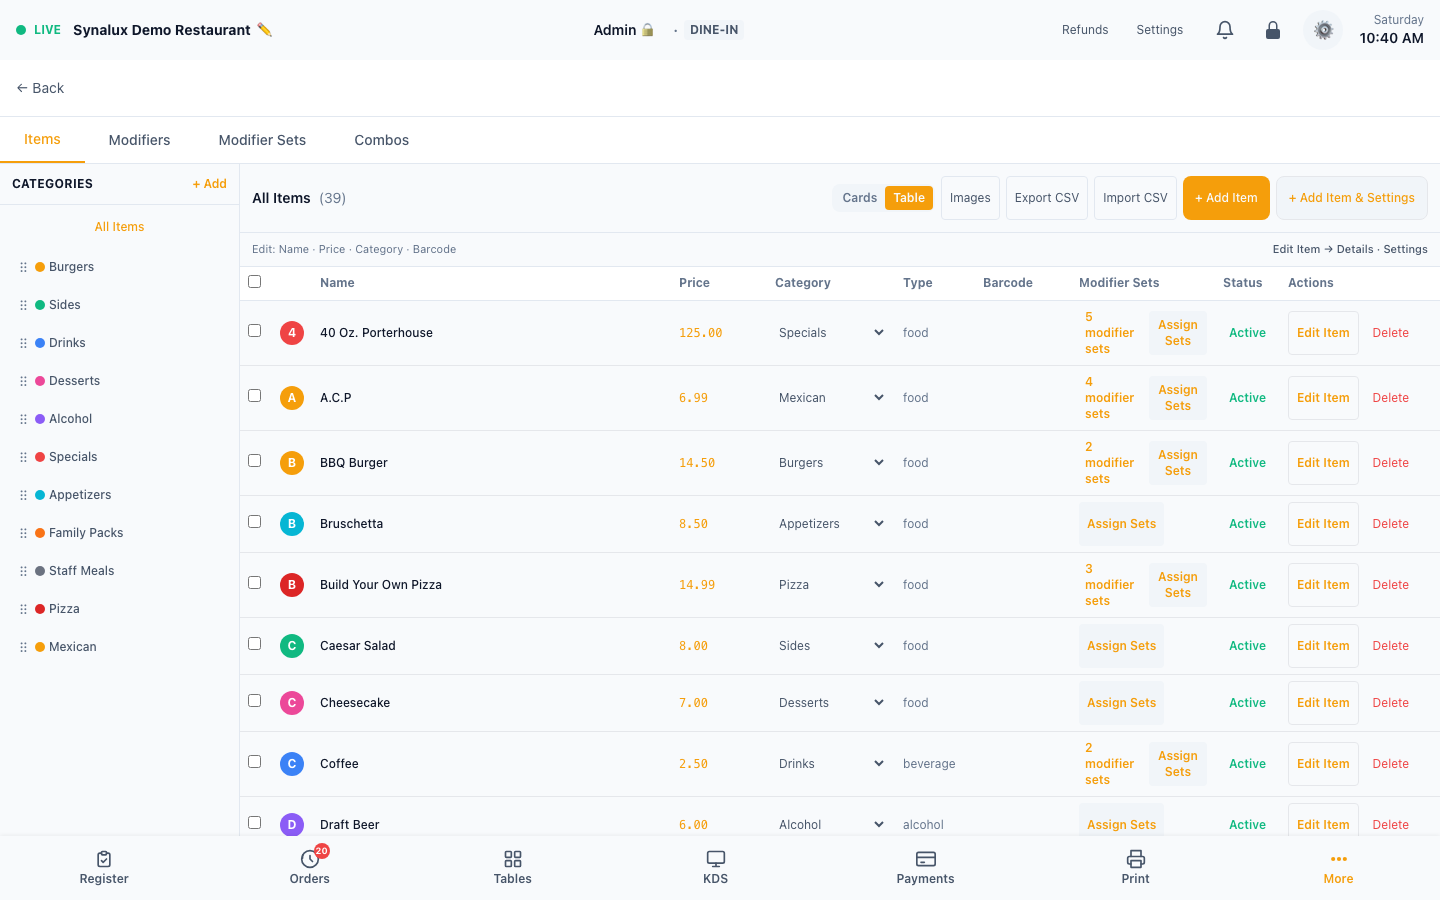Click the lock screen padlock icon
The width and height of the screenshot is (1440, 900).
[x=1273, y=30]
